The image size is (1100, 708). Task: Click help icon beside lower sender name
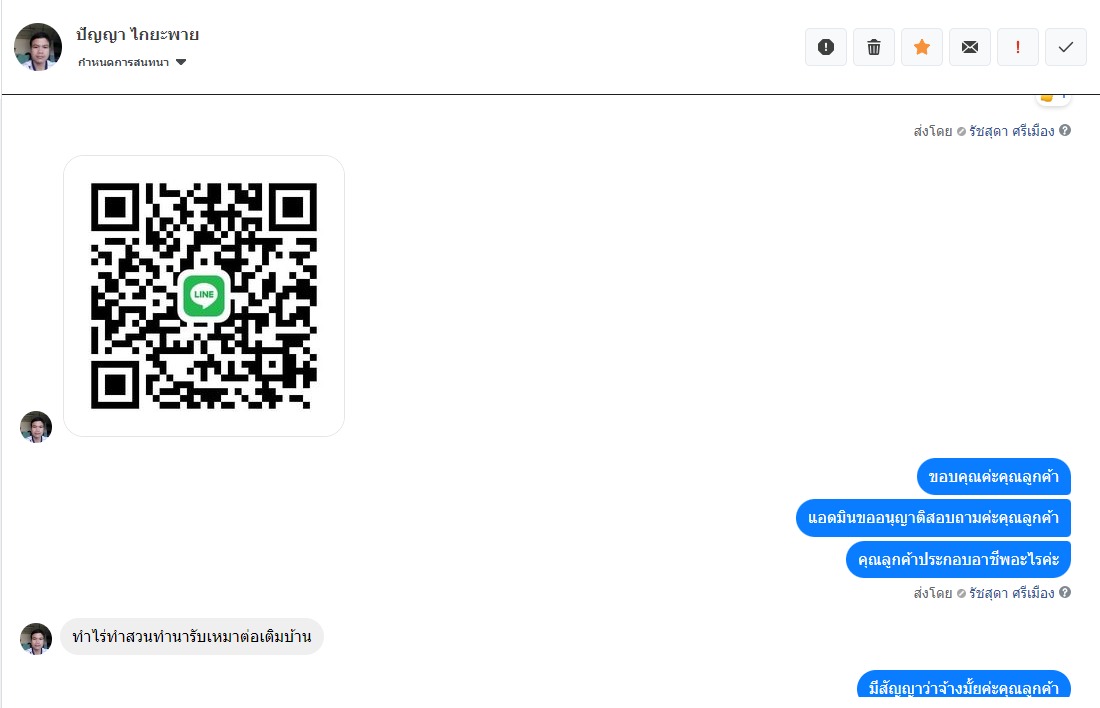[1065, 592]
